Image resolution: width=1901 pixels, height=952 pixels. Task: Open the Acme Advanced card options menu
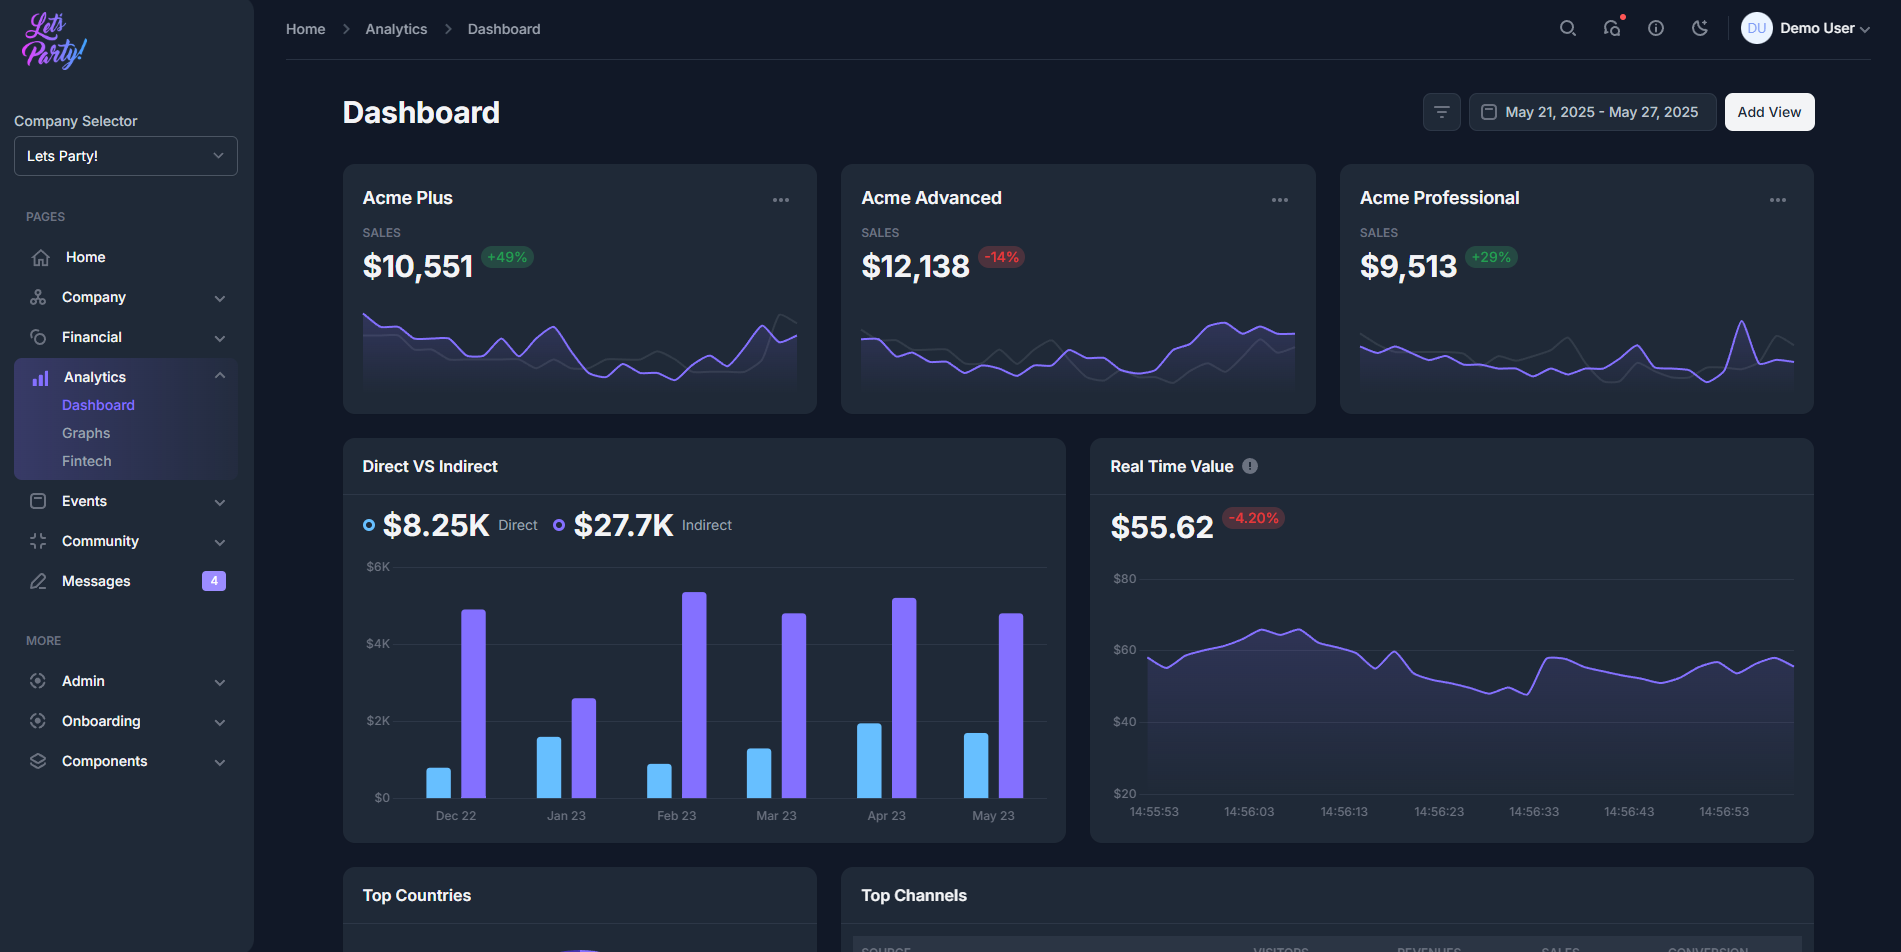(x=1280, y=200)
